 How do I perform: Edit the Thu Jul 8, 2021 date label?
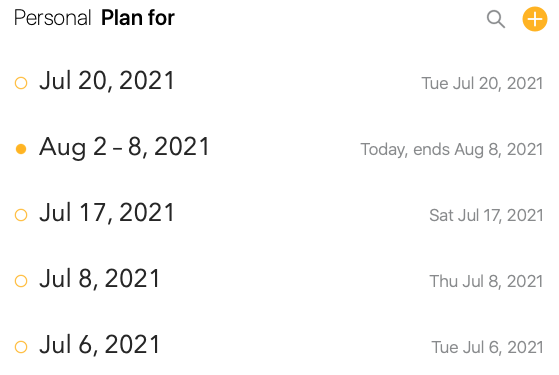pyautogui.click(x=486, y=281)
